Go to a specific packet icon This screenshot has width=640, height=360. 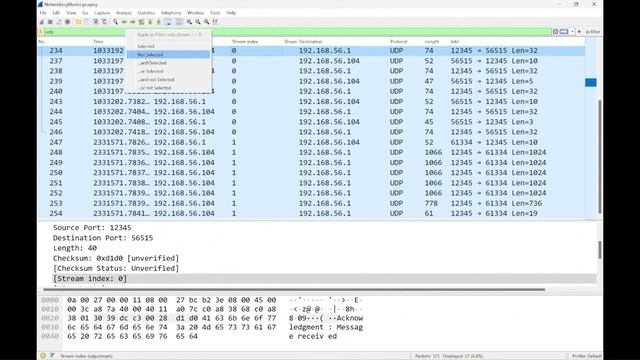click(141, 22)
